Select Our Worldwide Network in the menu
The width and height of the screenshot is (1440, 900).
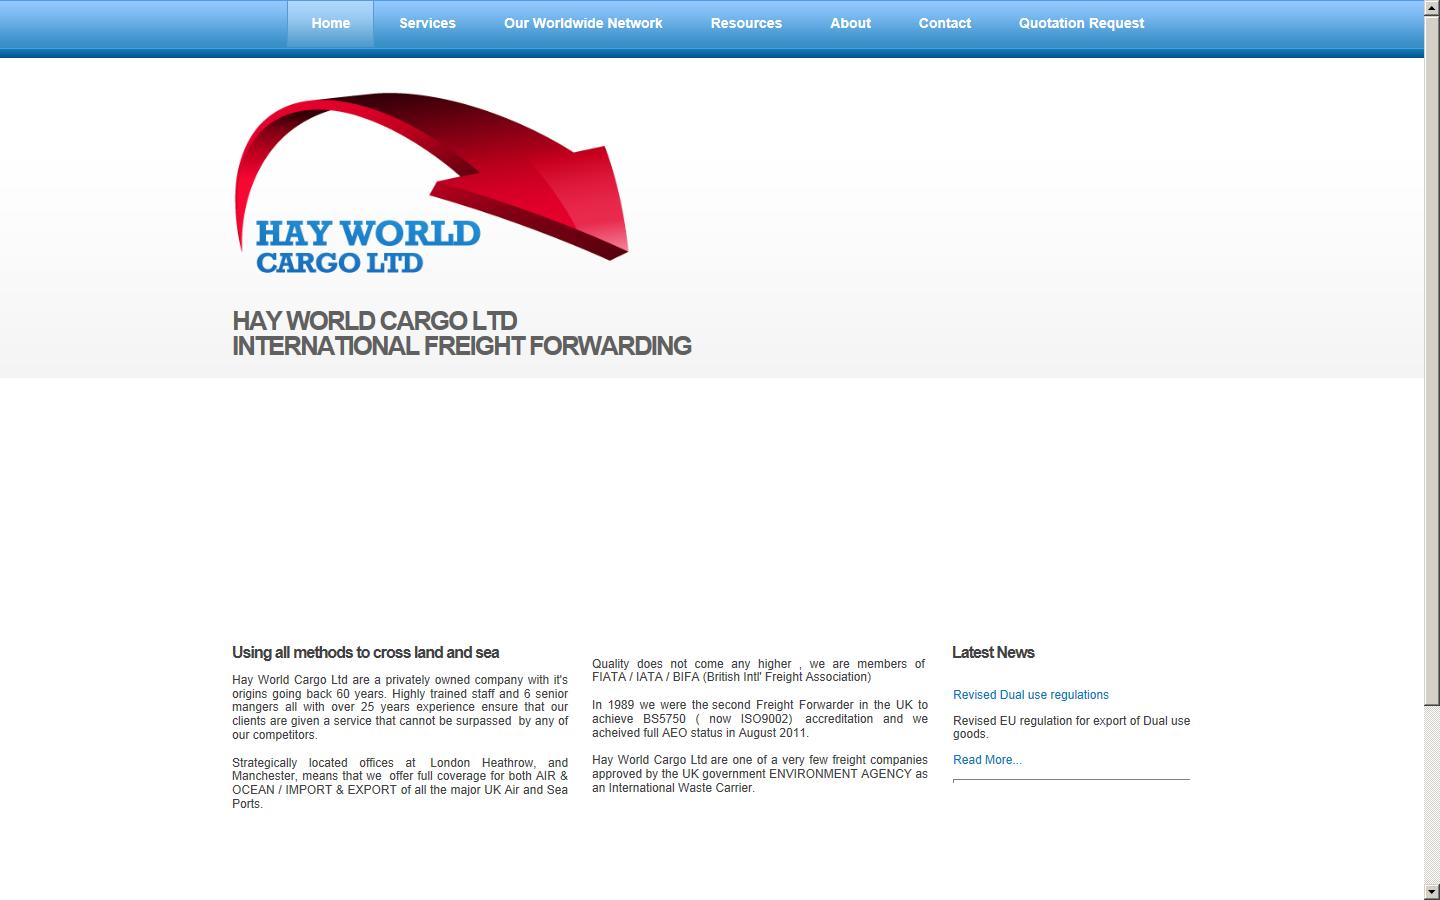583,23
